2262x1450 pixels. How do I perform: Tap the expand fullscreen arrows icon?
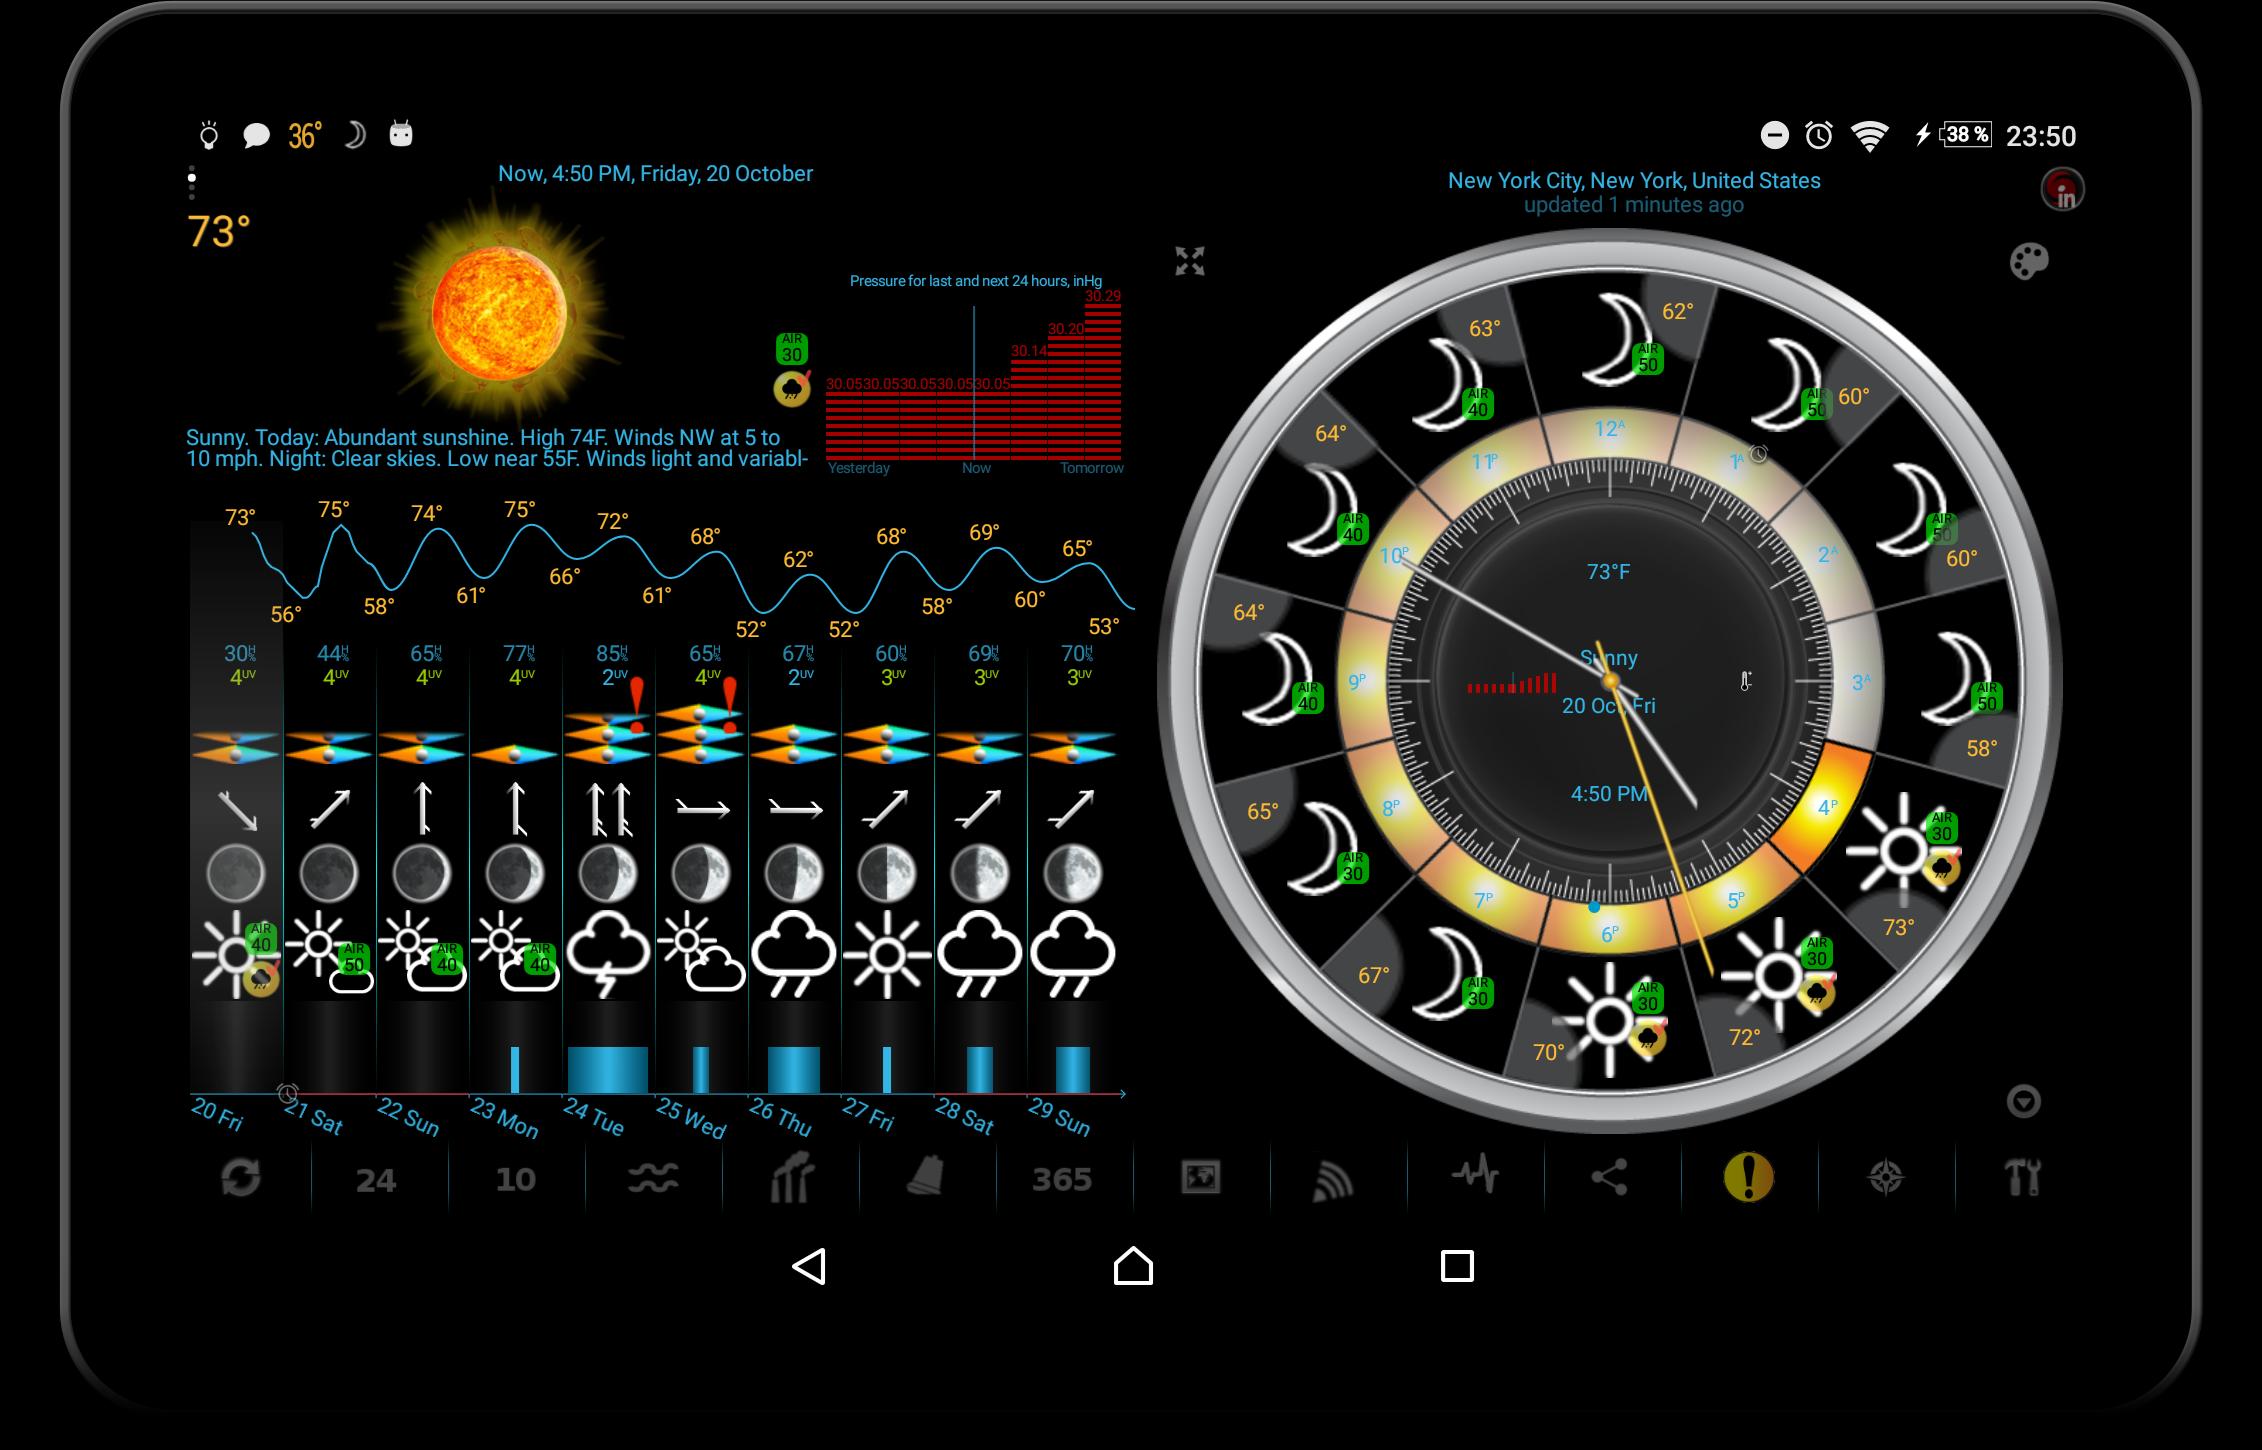1190,261
